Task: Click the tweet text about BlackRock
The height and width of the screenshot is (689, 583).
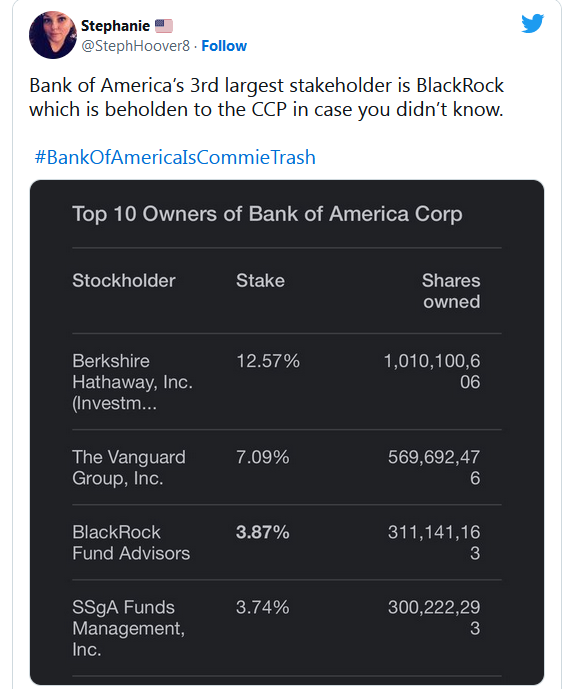Action: pyautogui.click(x=266, y=98)
